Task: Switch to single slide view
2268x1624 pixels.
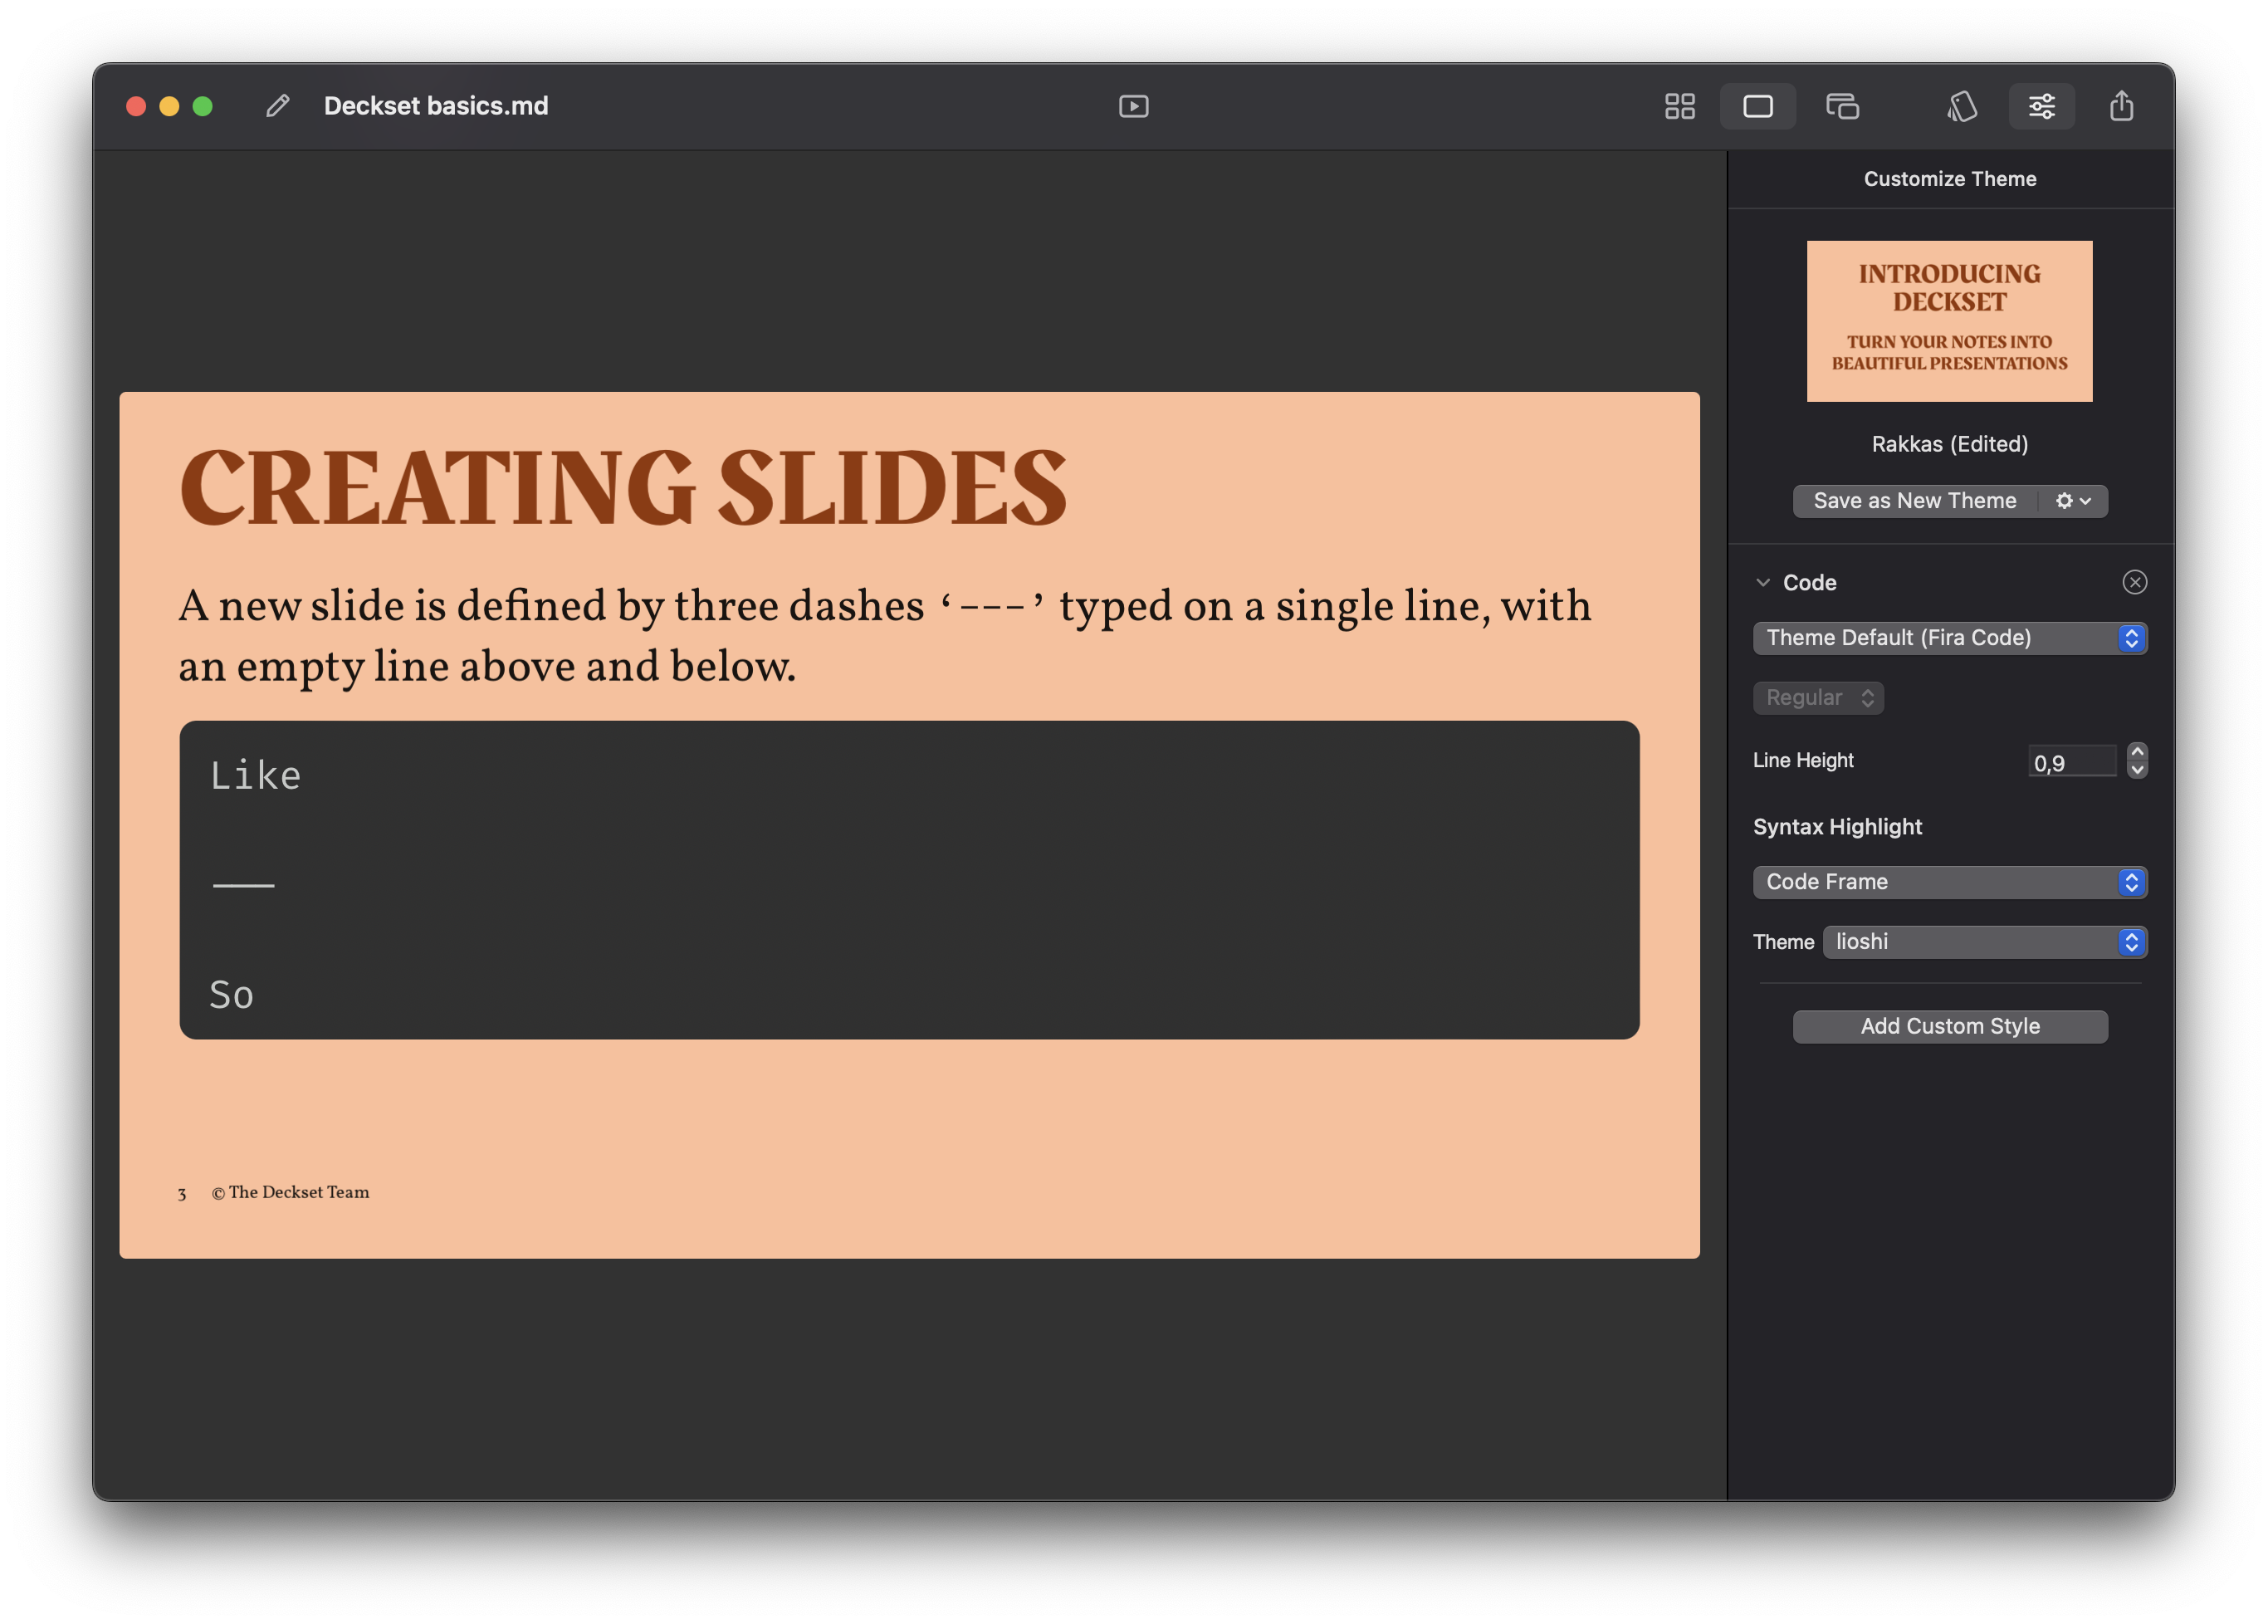Action: 1757,106
